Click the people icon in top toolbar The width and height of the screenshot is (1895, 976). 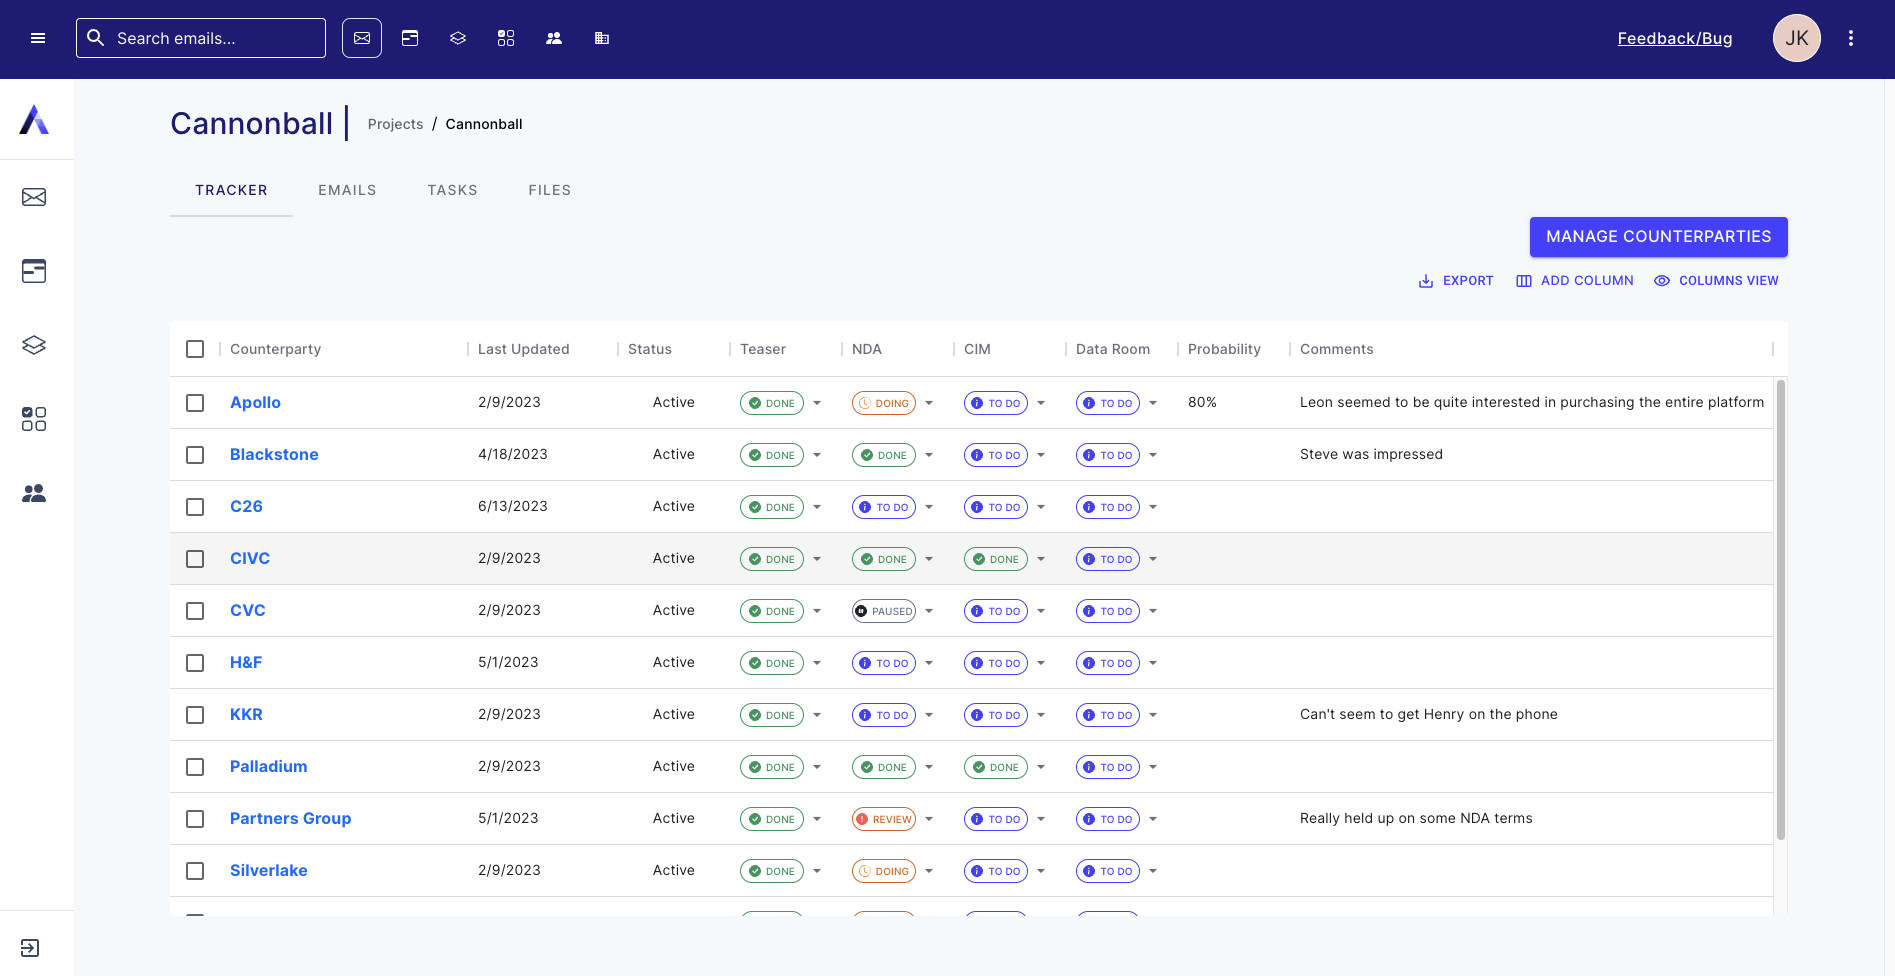(x=554, y=38)
